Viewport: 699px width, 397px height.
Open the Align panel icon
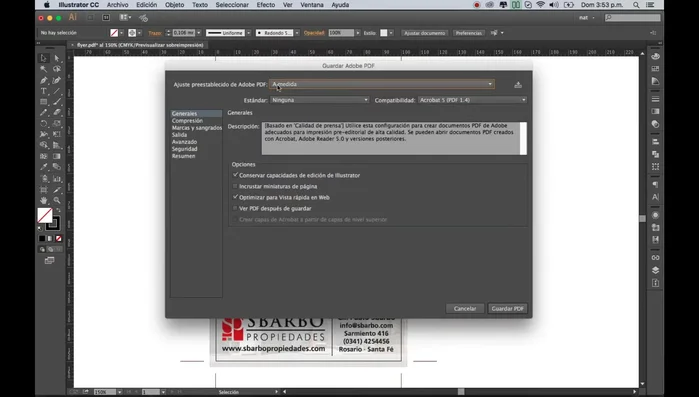[655, 142]
